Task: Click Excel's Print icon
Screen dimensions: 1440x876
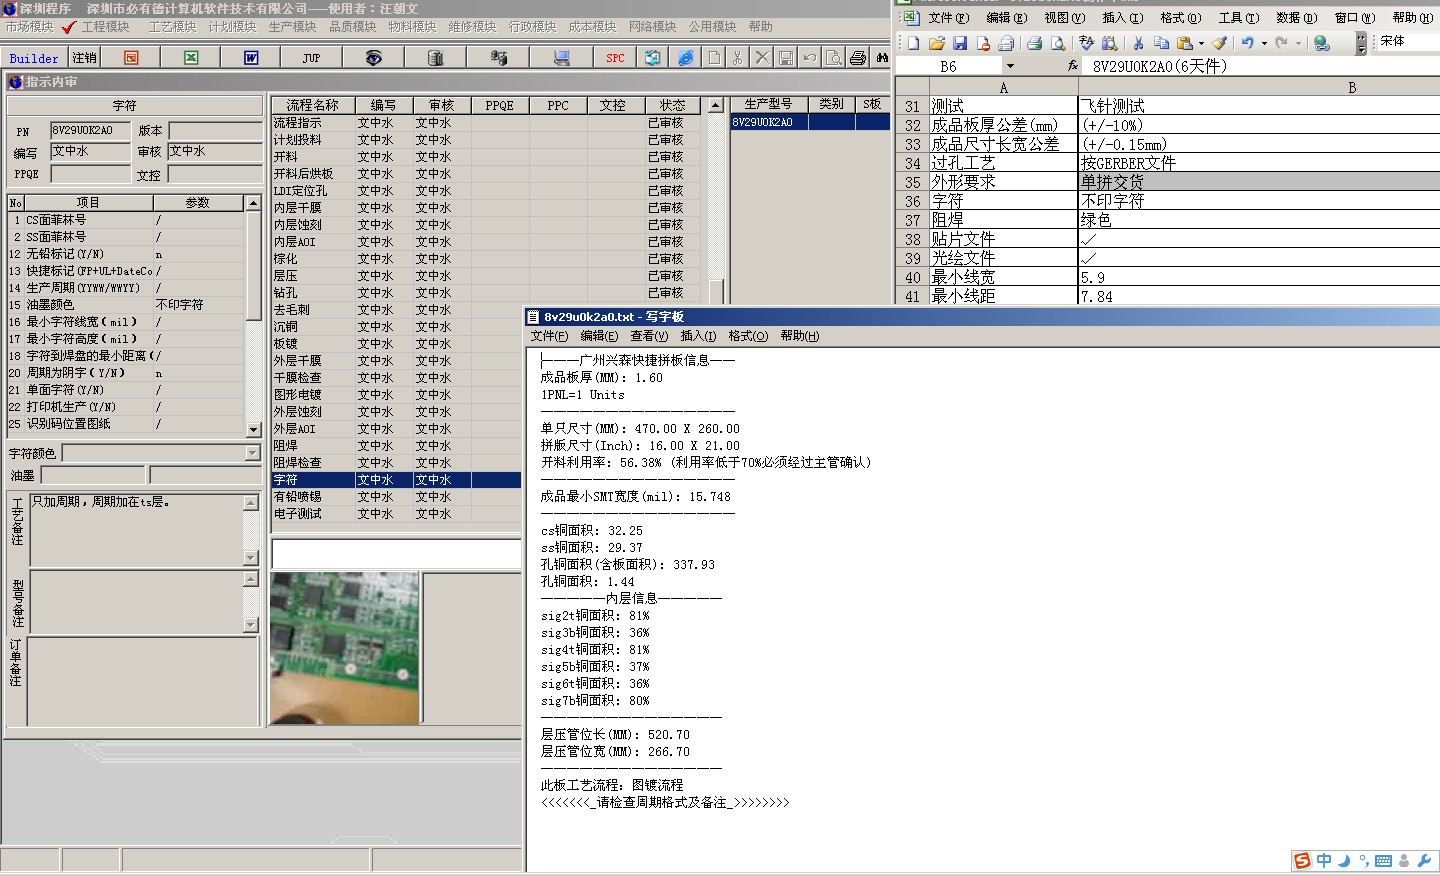Action: [x=1034, y=43]
